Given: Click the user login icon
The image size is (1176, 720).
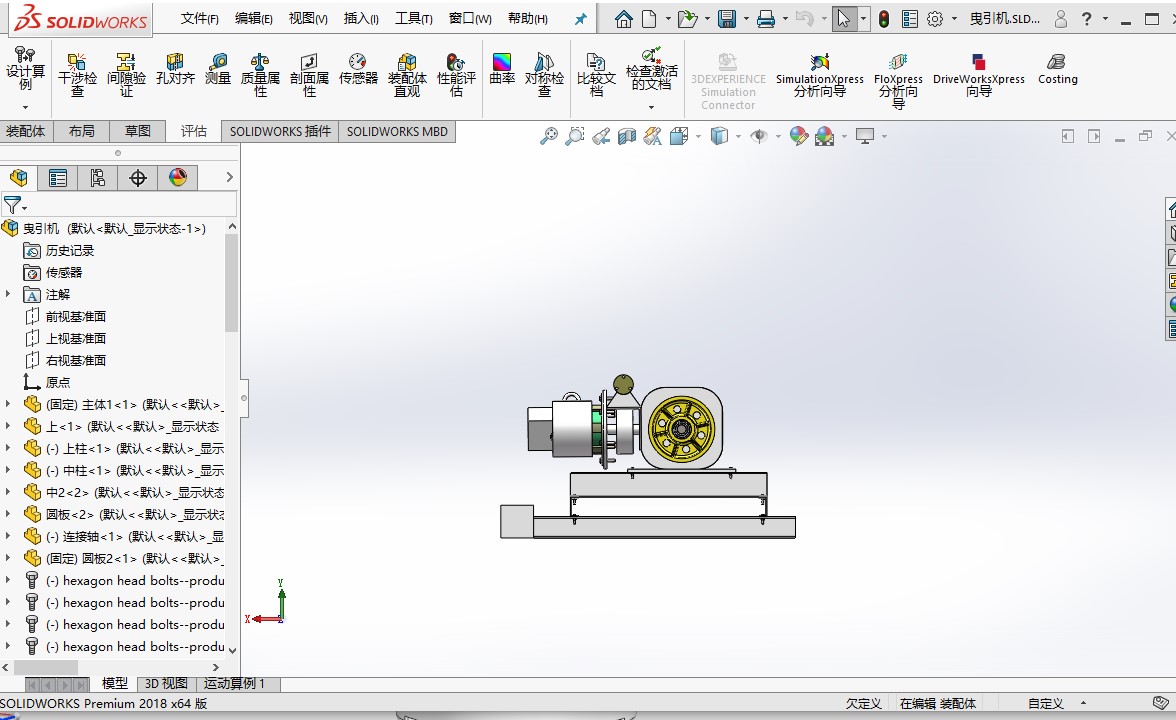Looking at the screenshot, I should pos(1060,20).
